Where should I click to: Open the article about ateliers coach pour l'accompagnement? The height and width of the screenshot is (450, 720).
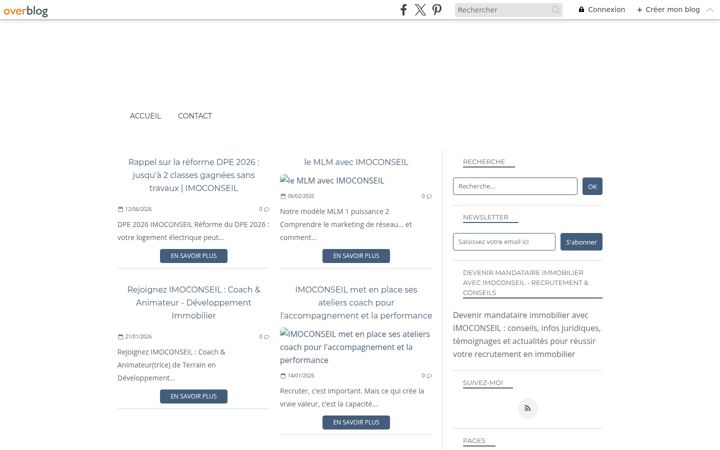356,303
